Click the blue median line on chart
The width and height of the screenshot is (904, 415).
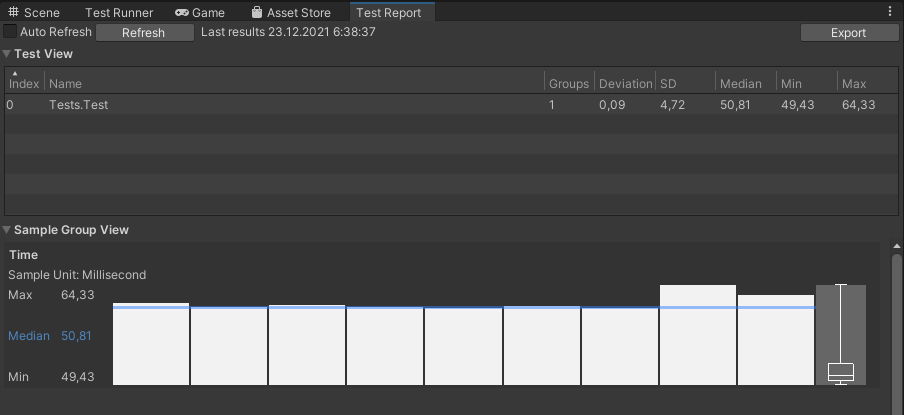click(464, 308)
